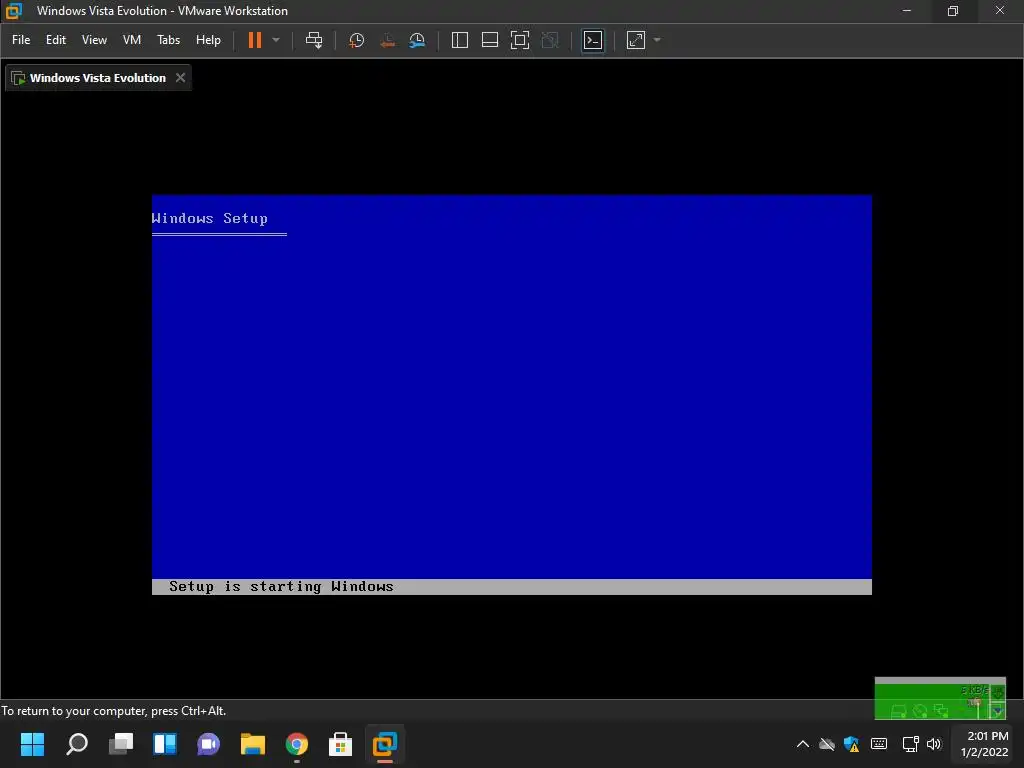This screenshot has height=768, width=1024.
Task: Close the Windows Vista Evolution tab
Action: coord(180,78)
